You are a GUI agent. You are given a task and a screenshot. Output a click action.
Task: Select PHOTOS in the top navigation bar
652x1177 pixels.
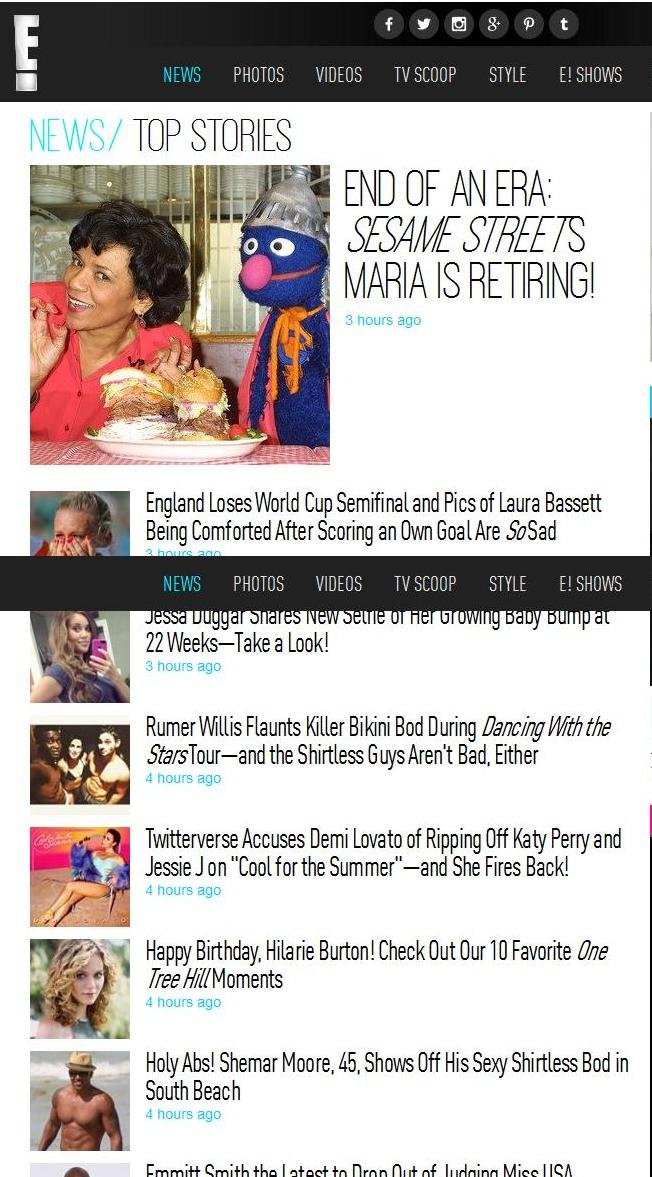(x=258, y=75)
